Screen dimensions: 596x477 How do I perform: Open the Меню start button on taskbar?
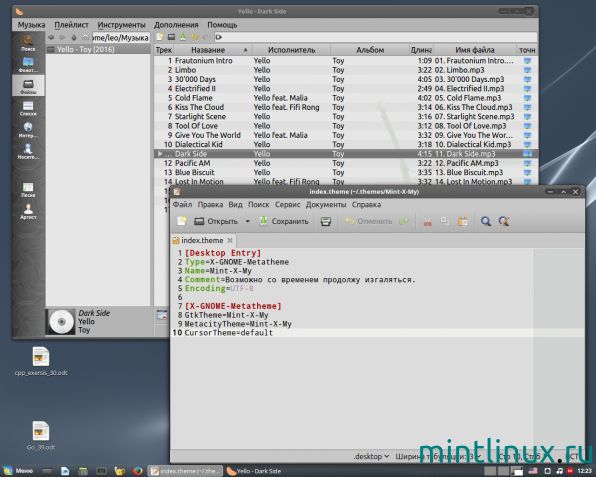(19, 471)
